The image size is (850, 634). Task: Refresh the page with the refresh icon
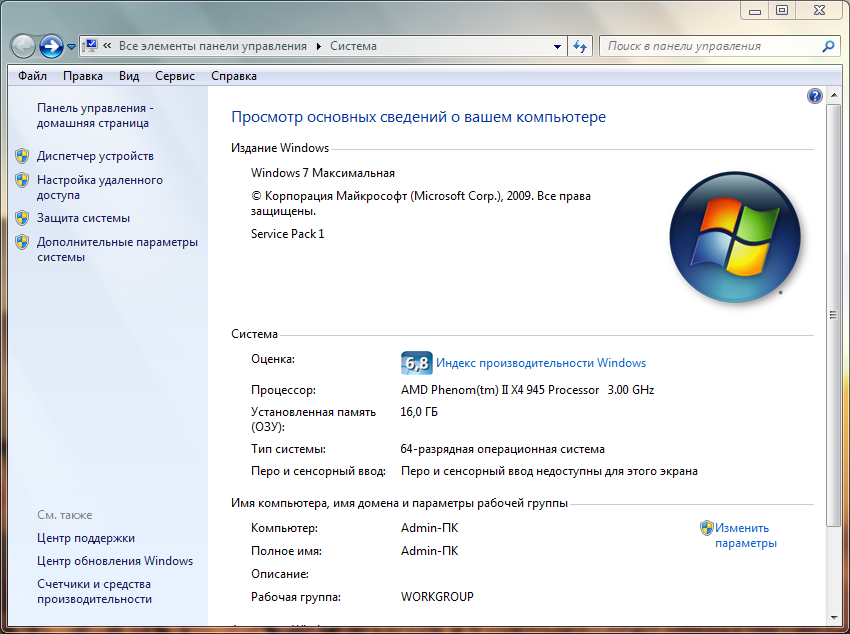tap(580, 47)
